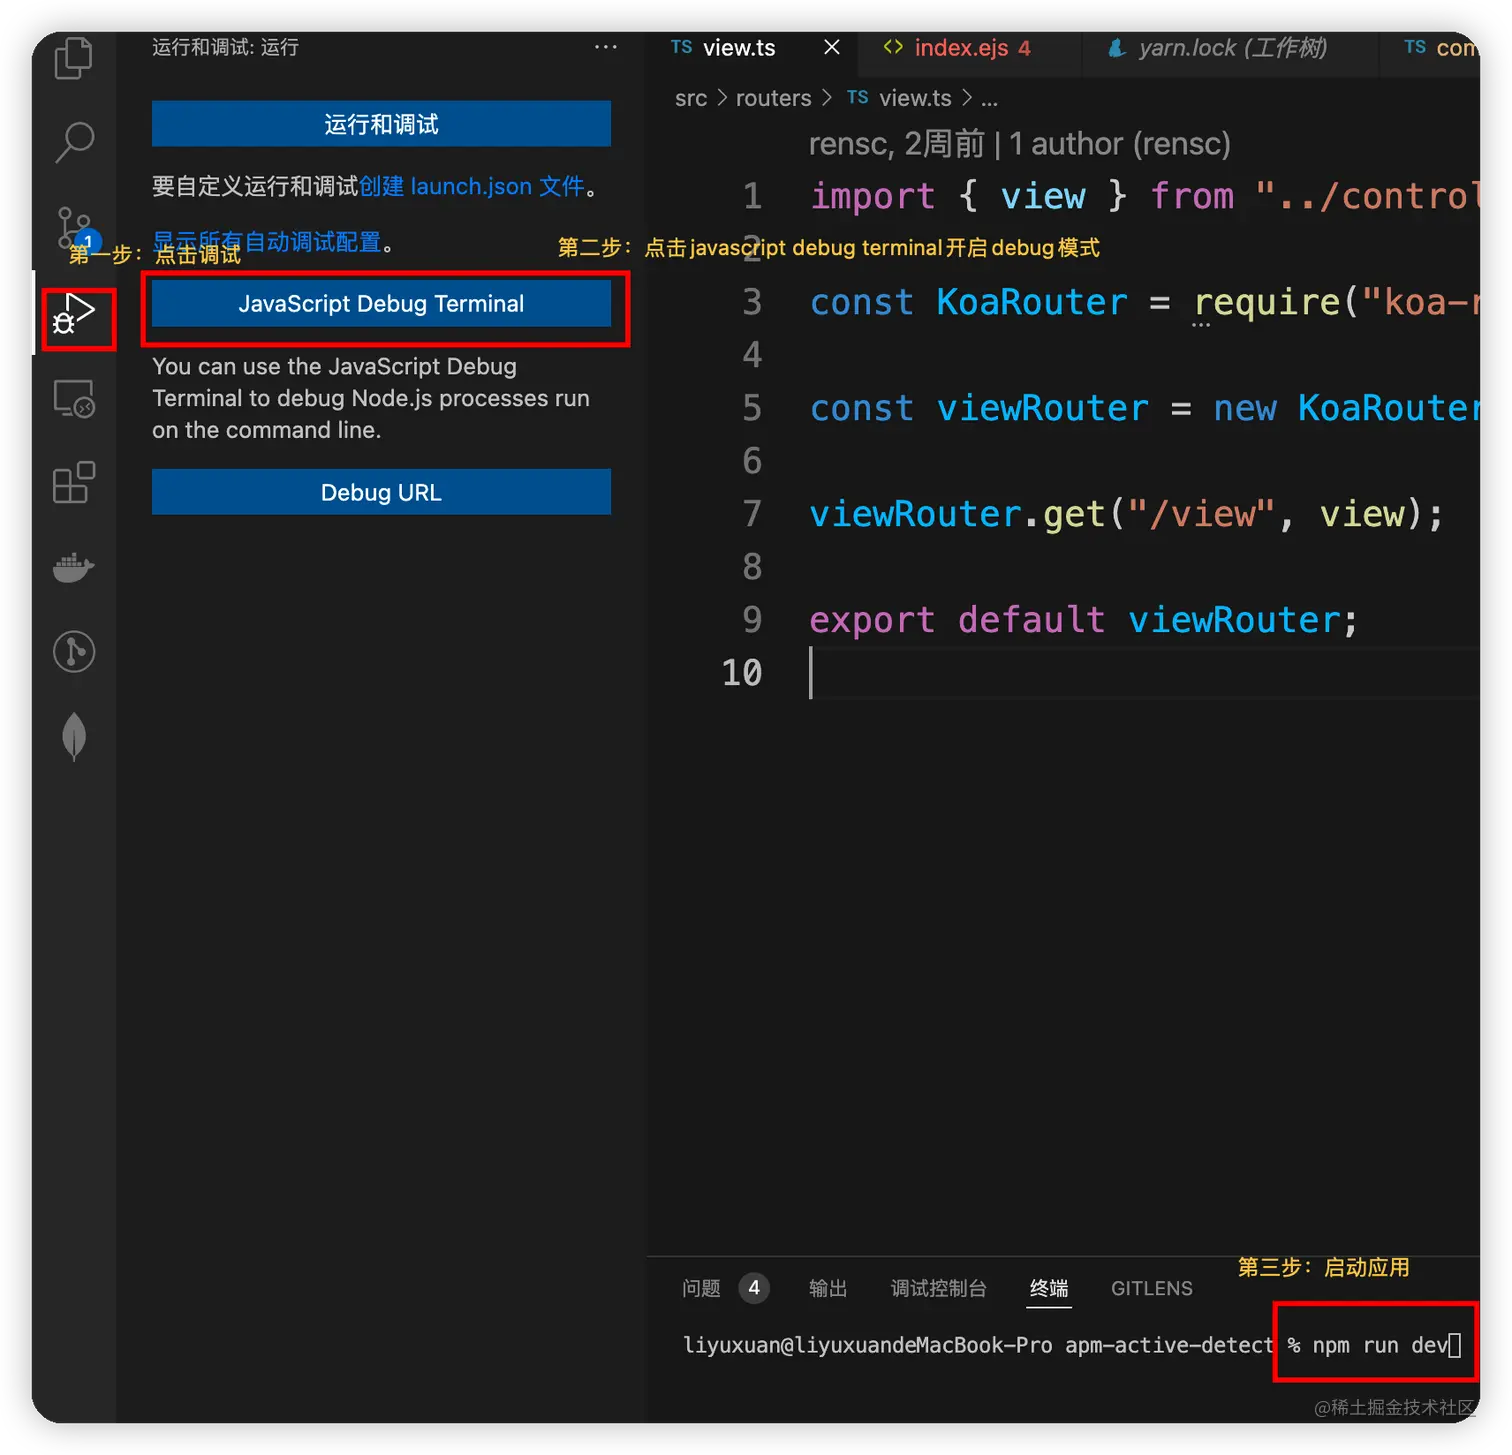Open the GitLens activity bar icon
Screen dimensions: 1512x1455
(74, 652)
